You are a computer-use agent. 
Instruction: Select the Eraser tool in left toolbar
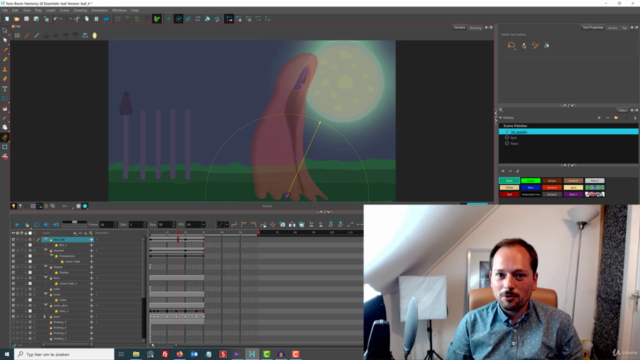(5, 79)
